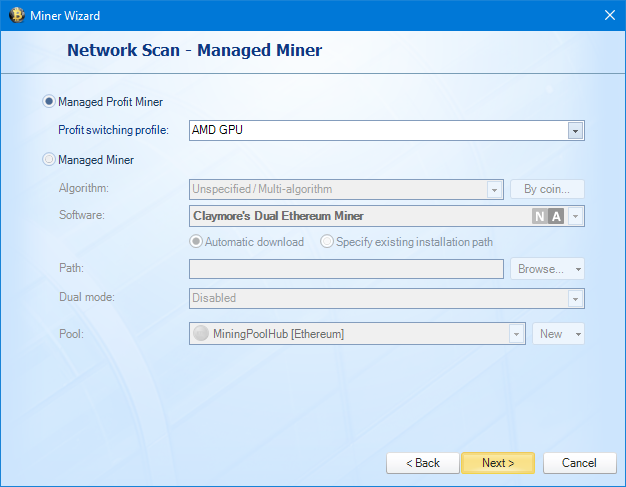This screenshot has height=487, width=626.
Task: Click the Browse... button label
Action: pyautogui.click(x=541, y=269)
